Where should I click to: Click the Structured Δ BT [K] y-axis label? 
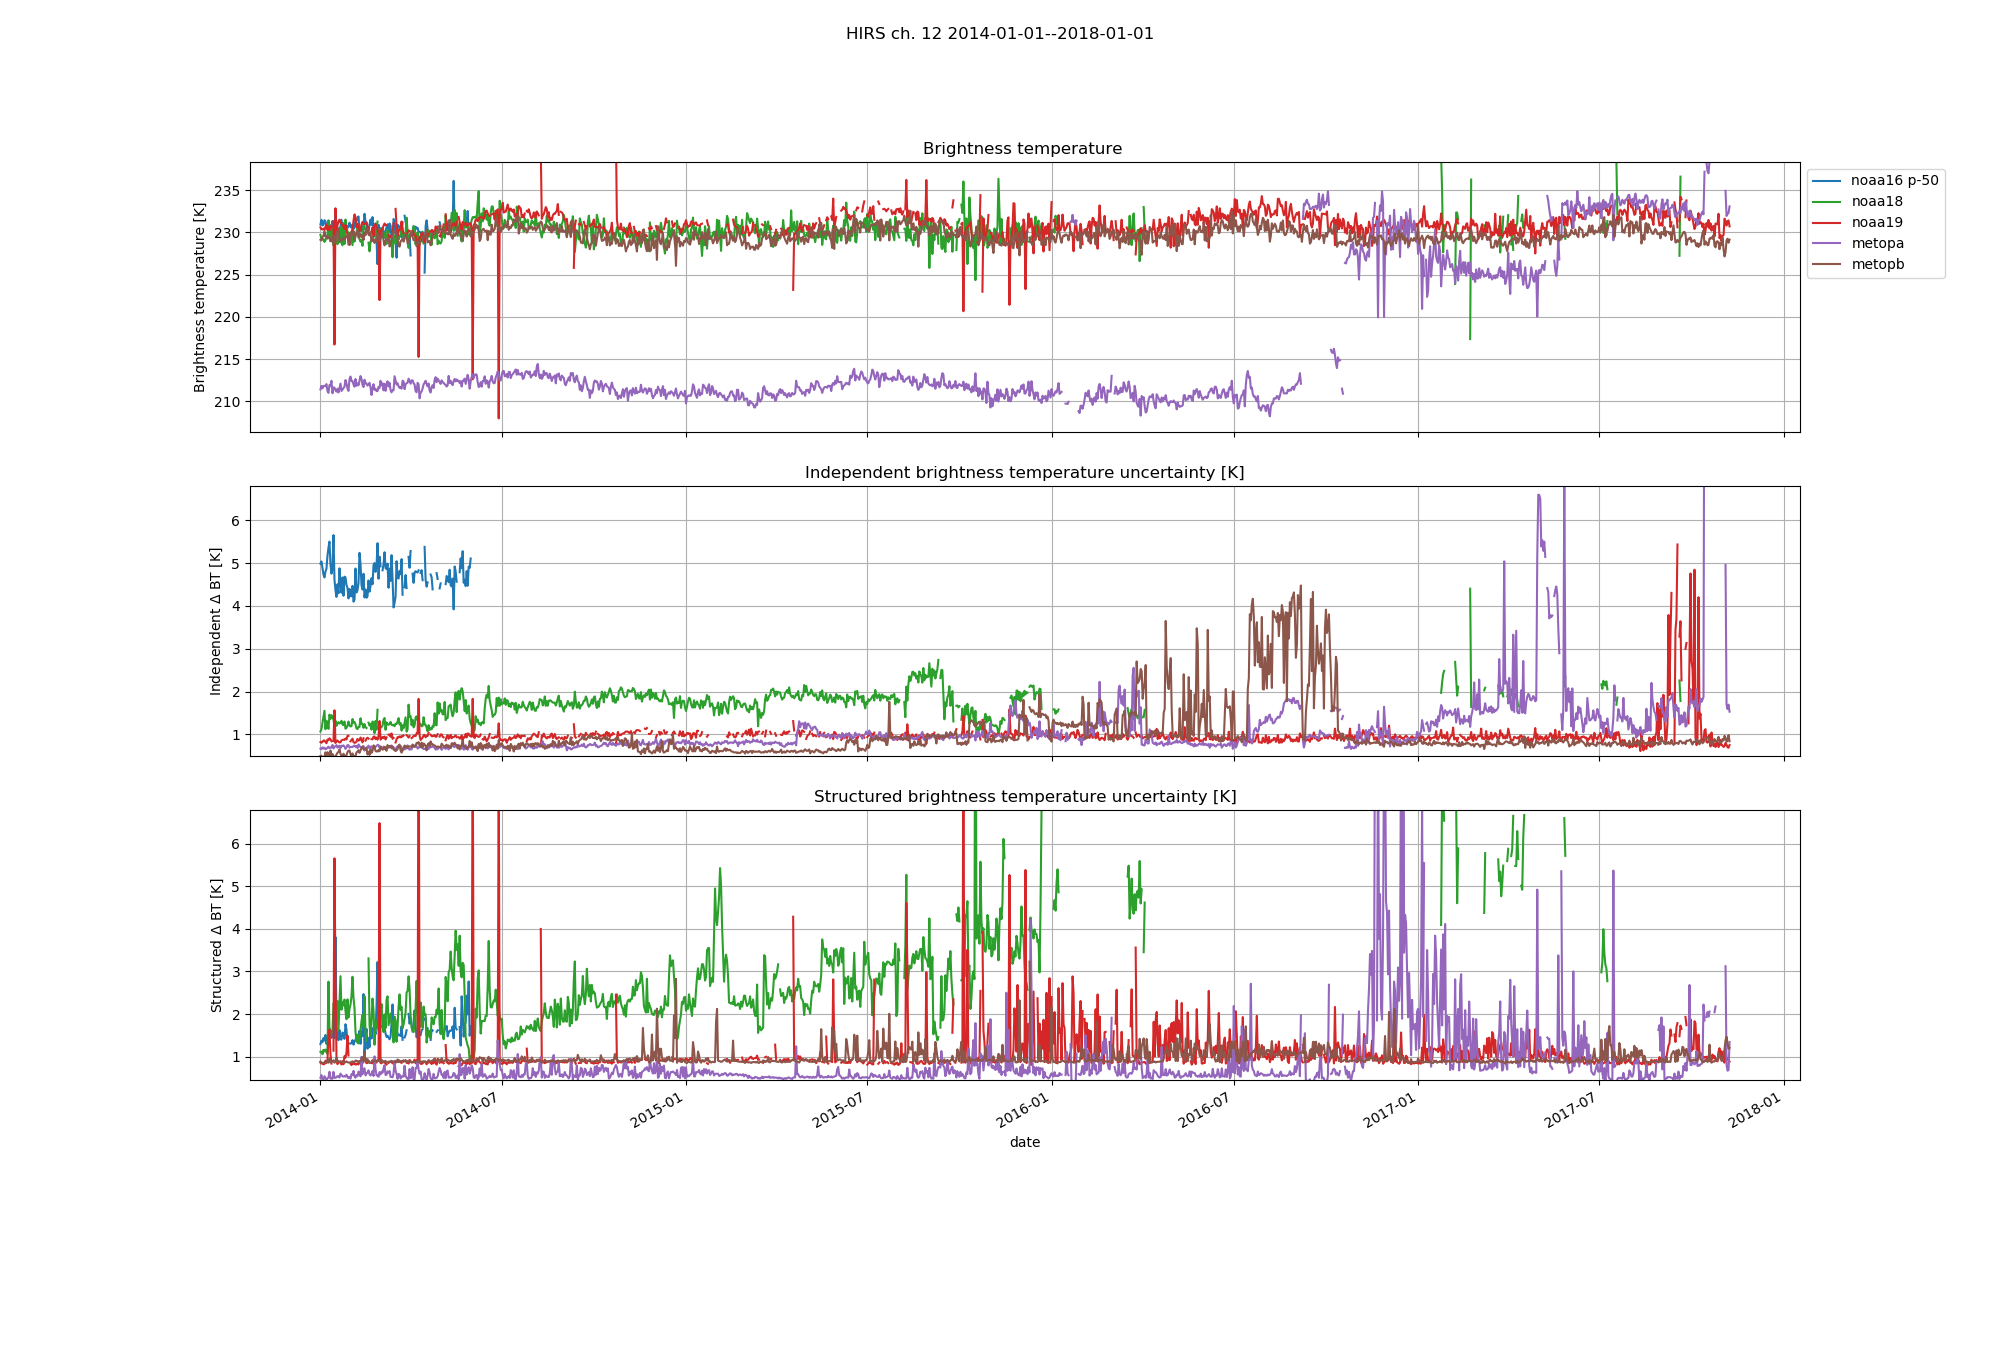[217, 945]
